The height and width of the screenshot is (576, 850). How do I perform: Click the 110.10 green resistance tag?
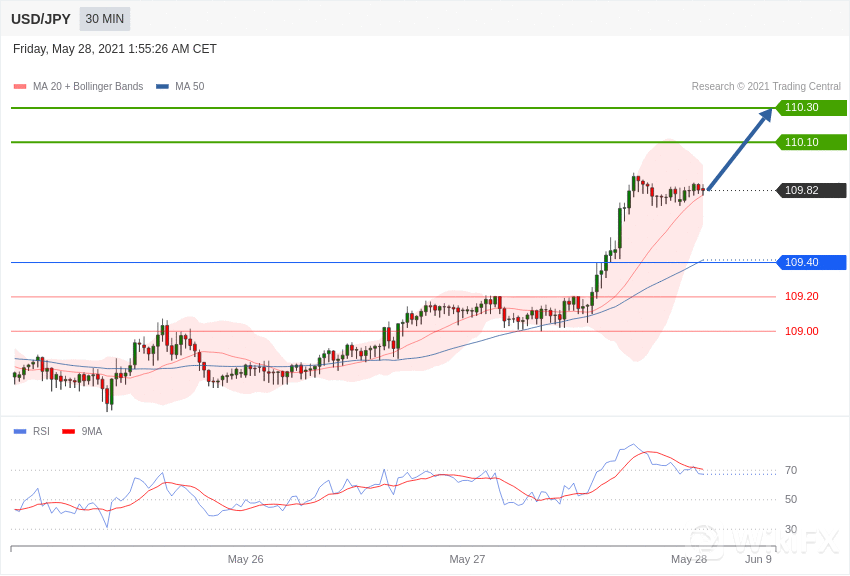click(811, 142)
